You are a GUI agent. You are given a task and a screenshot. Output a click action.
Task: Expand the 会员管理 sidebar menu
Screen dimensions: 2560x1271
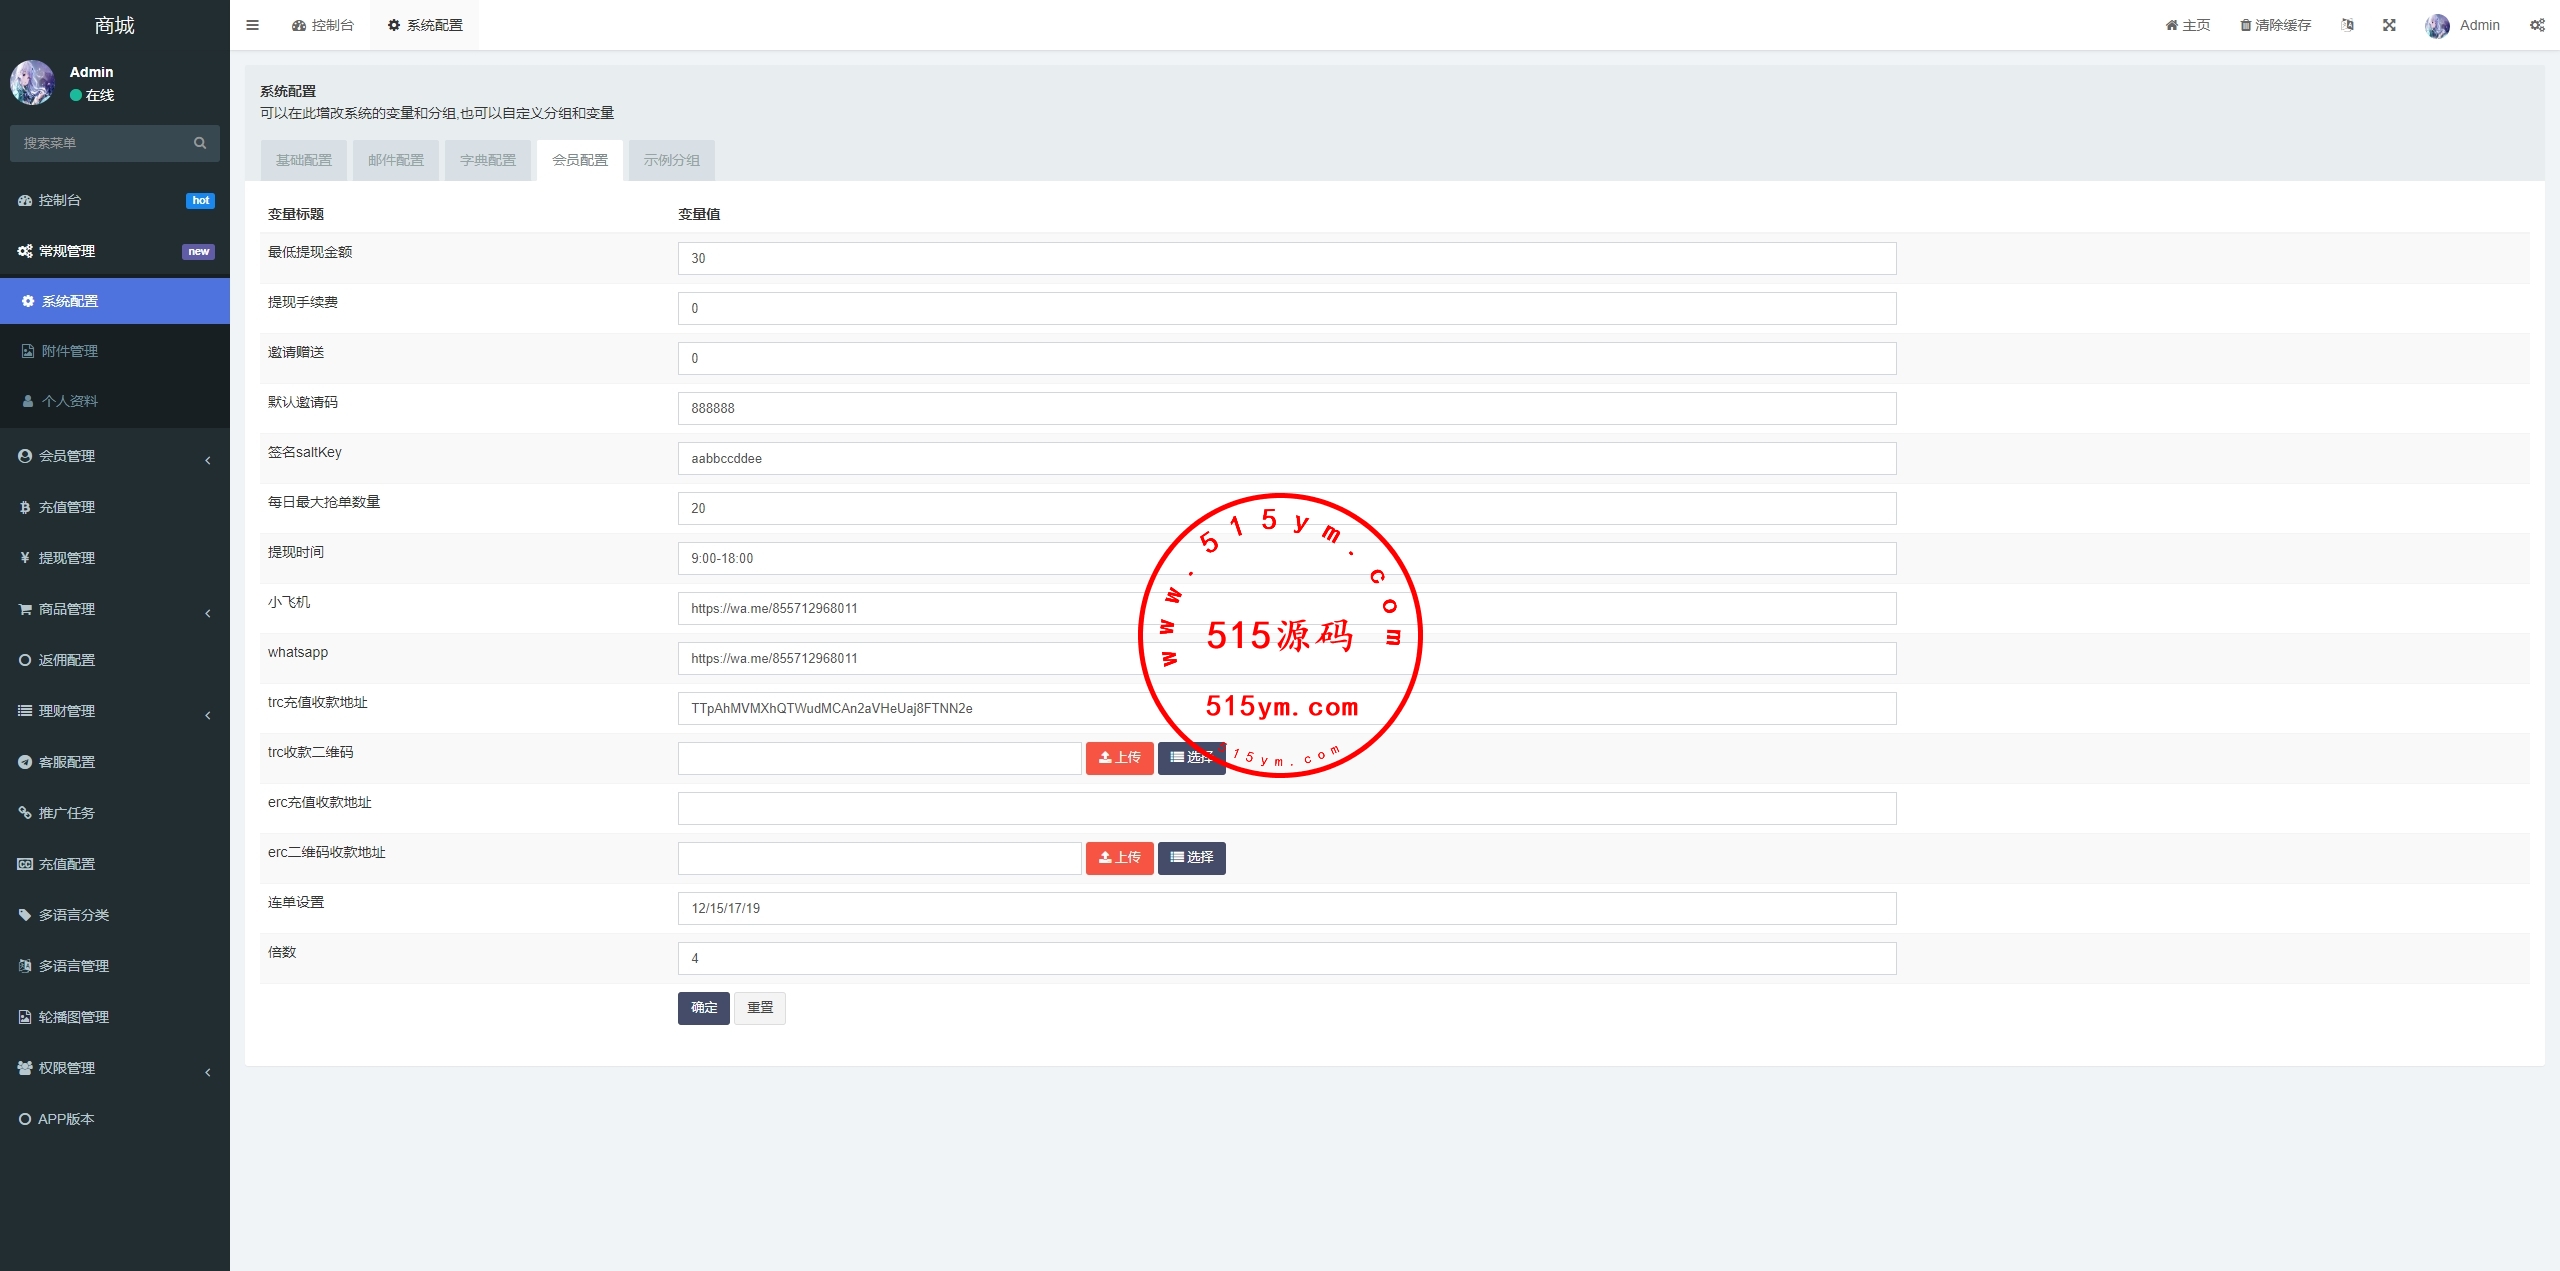click(x=114, y=456)
